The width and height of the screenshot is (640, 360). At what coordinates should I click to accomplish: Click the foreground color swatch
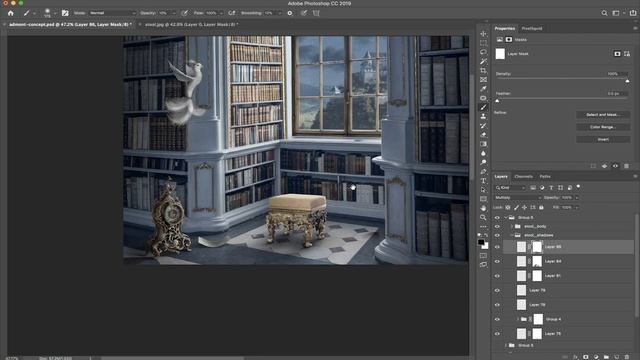tap(481, 242)
